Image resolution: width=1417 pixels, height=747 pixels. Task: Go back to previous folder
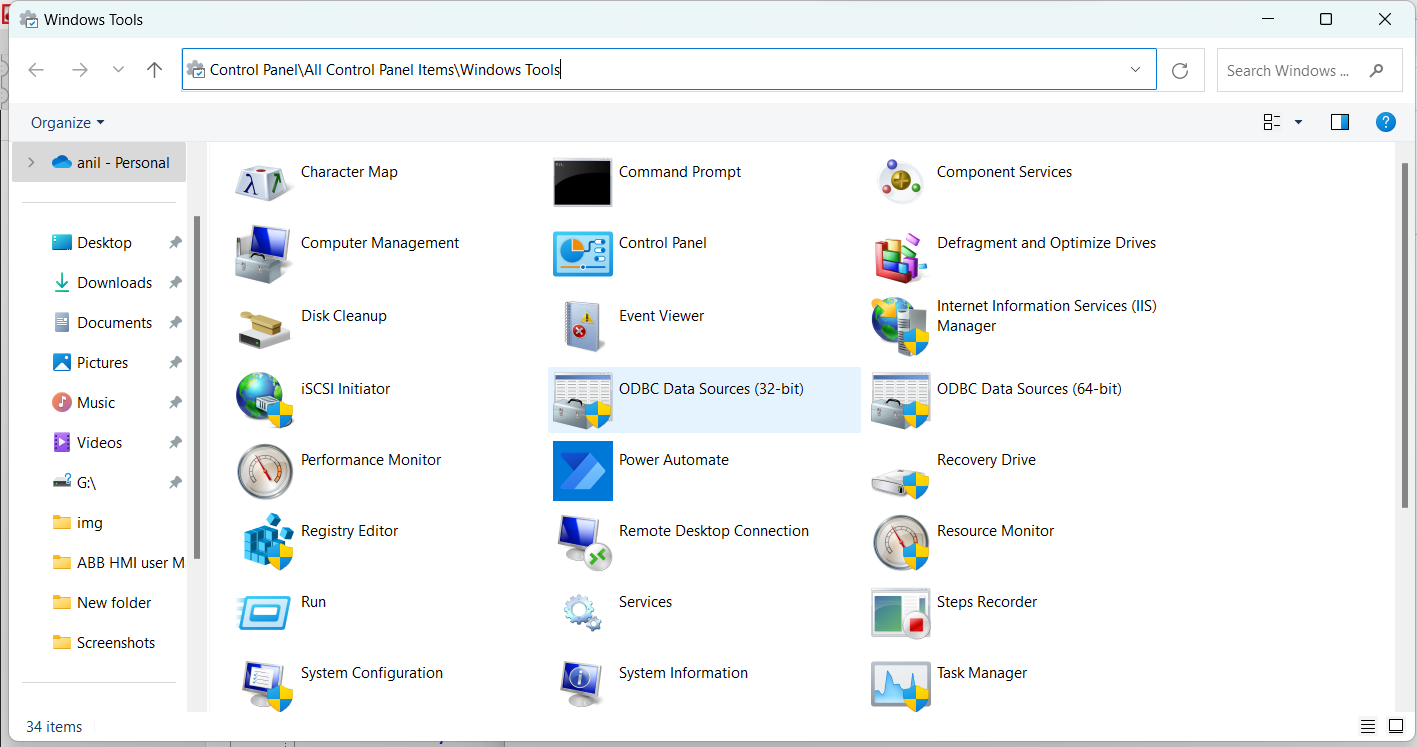pos(36,70)
